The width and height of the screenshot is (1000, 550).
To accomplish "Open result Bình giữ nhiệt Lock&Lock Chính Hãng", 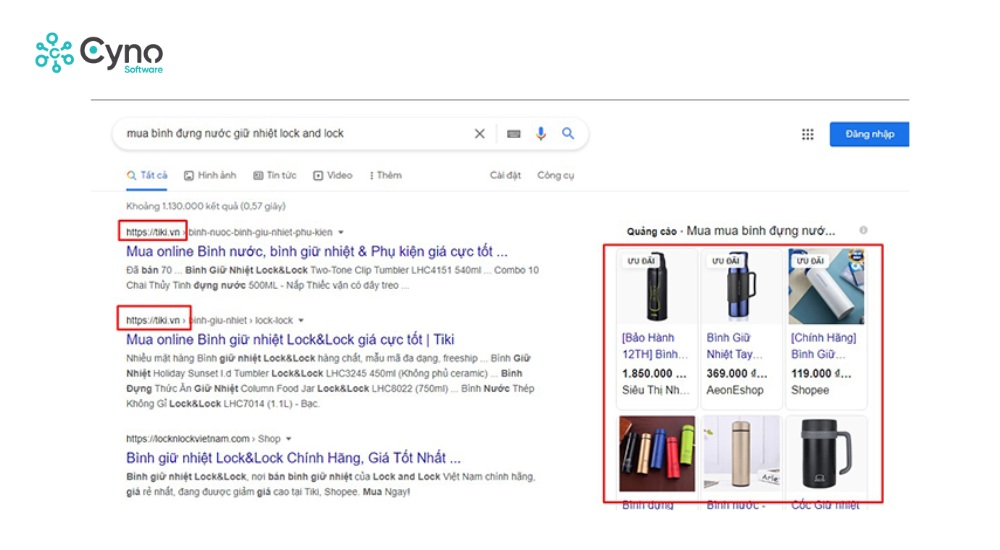I will point(293,458).
